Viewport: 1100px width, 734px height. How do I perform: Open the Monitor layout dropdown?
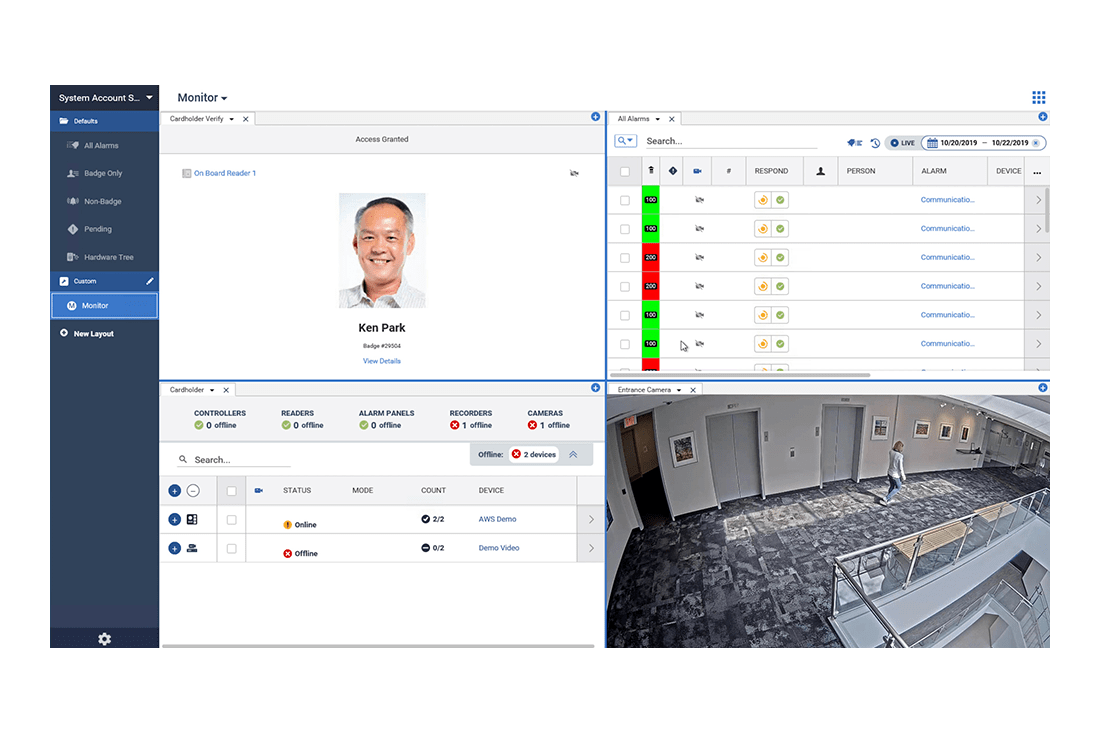(x=202, y=98)
